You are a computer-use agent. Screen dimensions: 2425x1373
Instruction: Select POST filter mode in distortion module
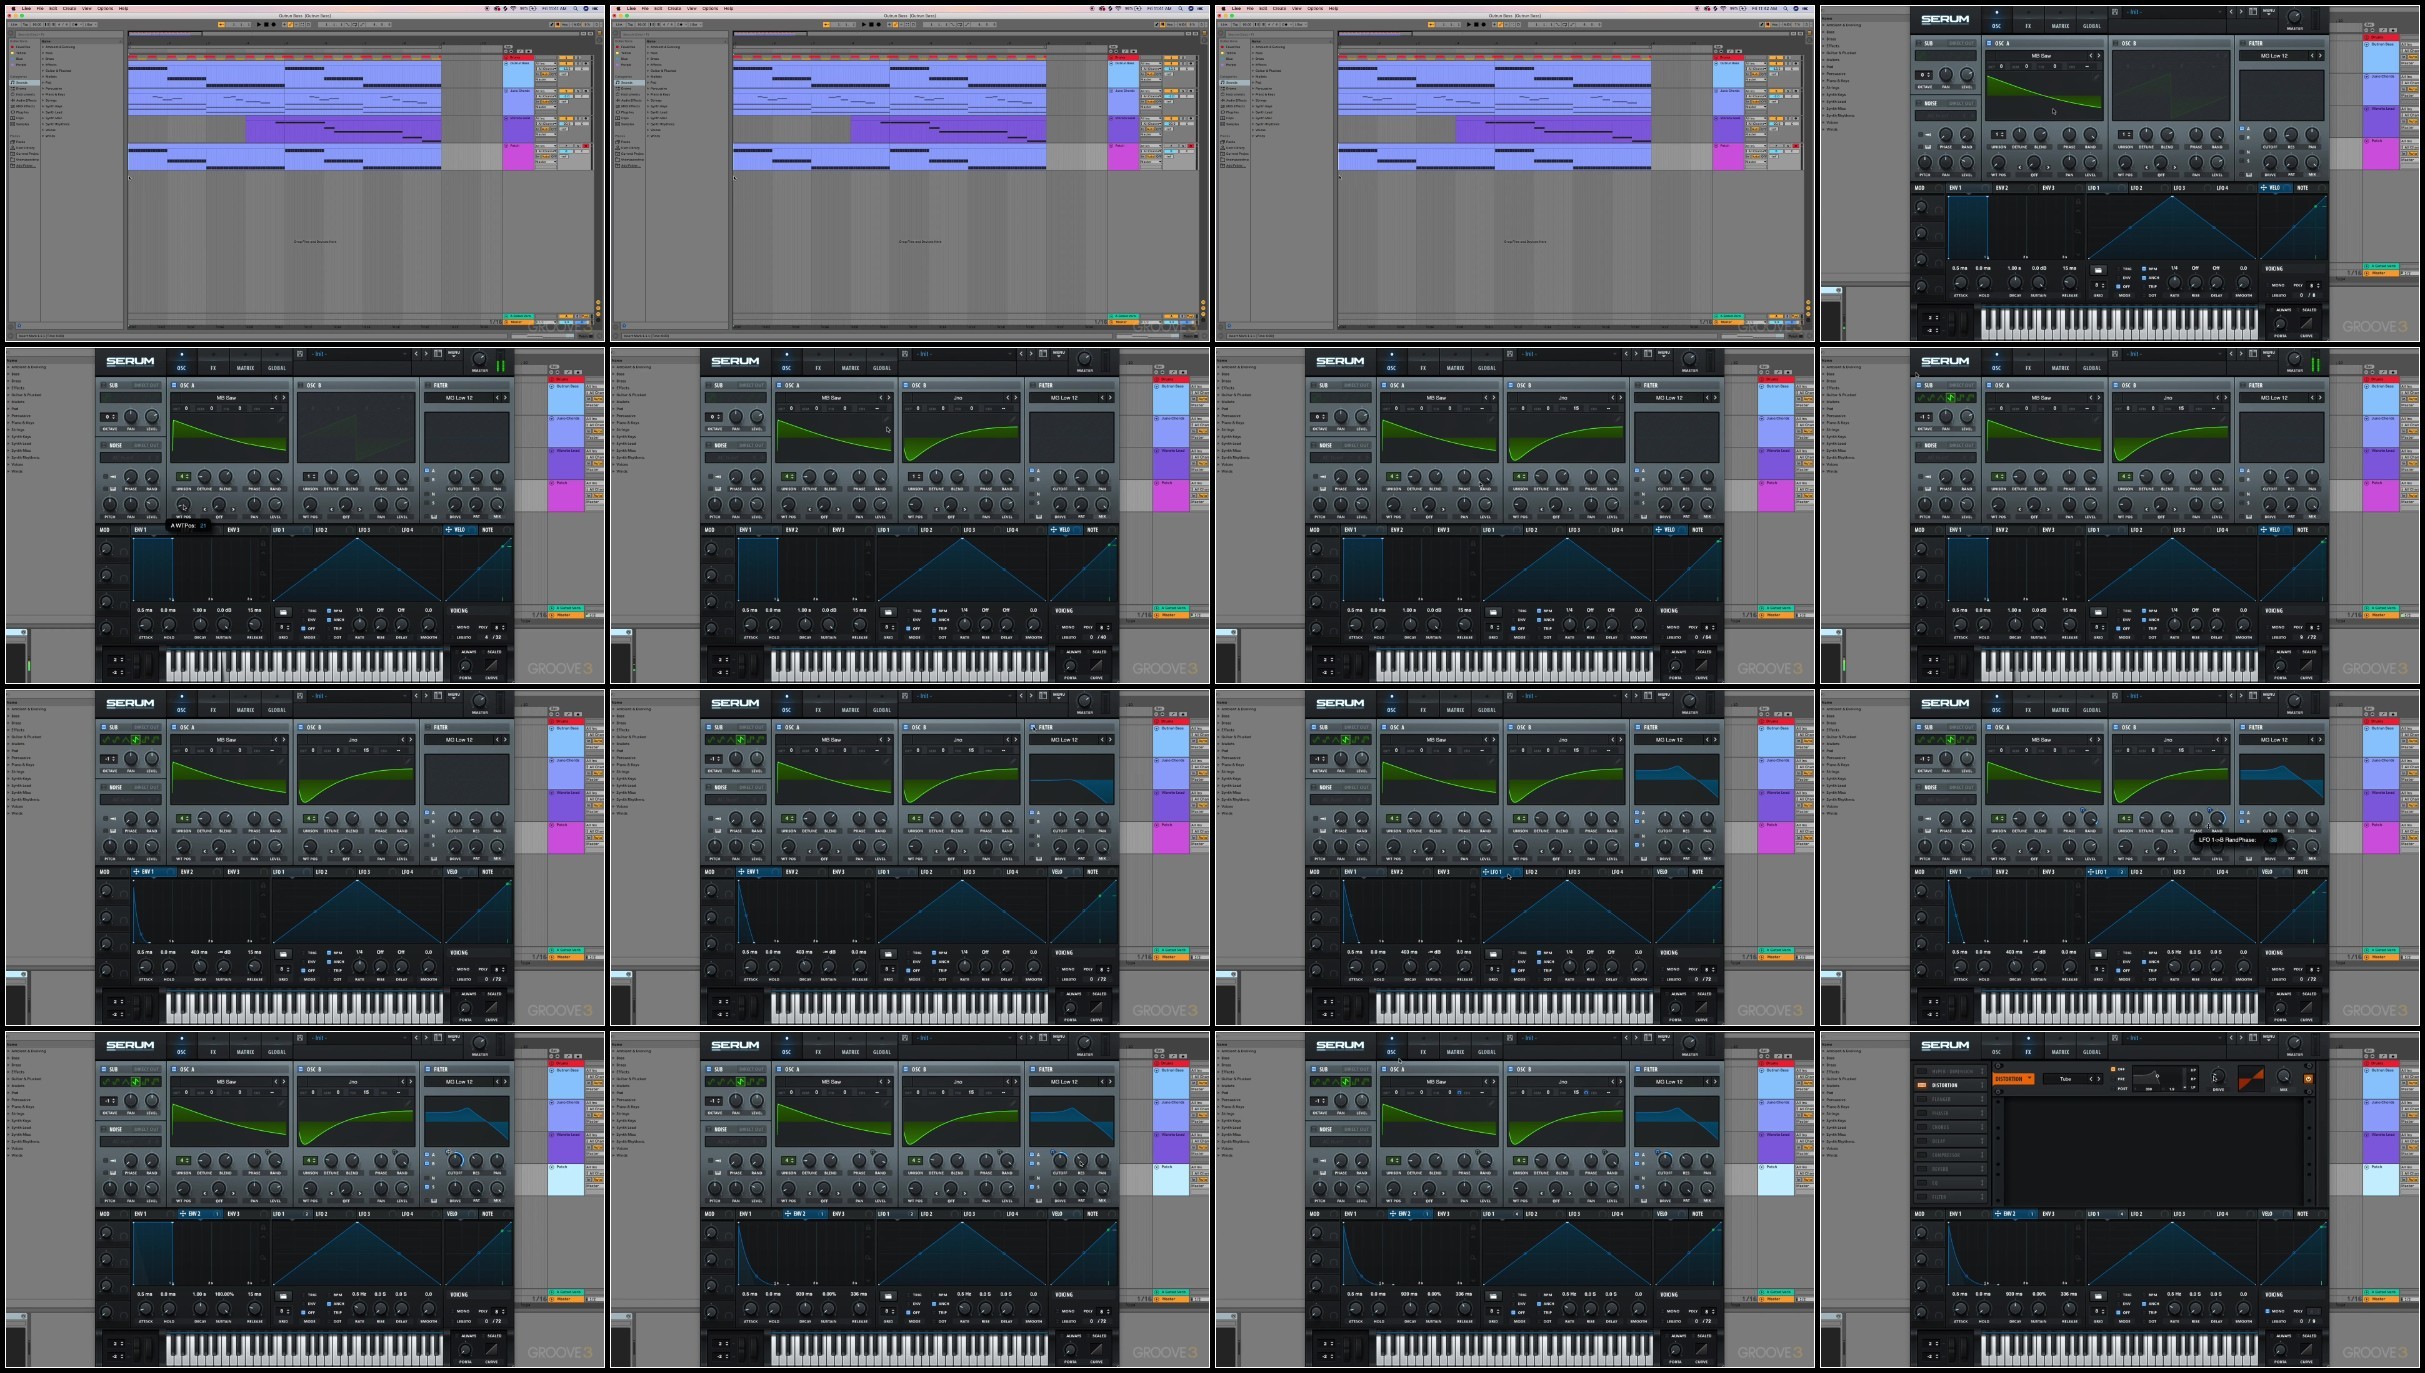(2120, 1089)
